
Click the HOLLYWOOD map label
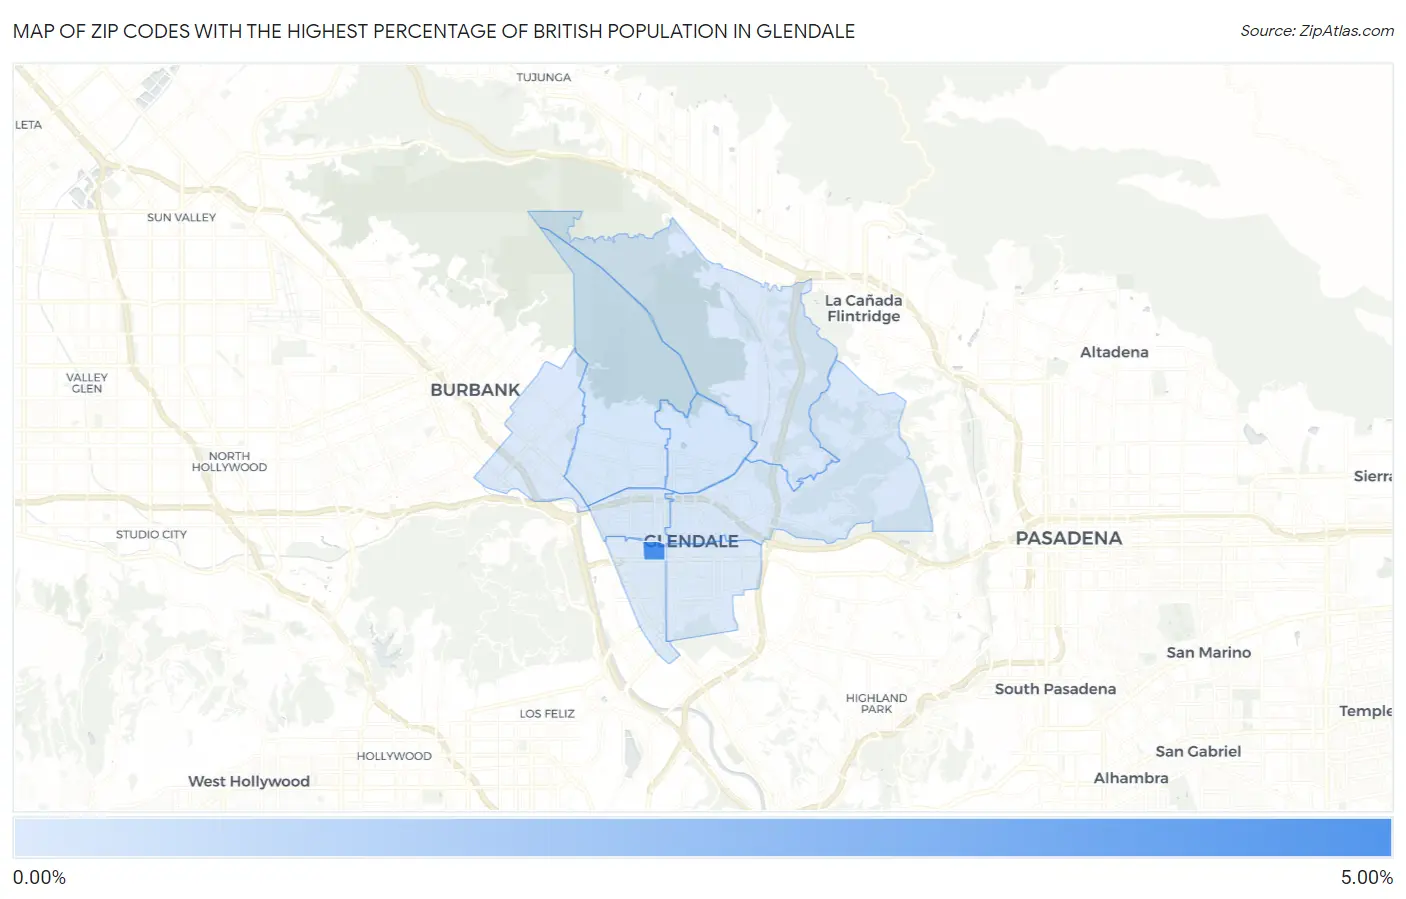click(394, 756)
